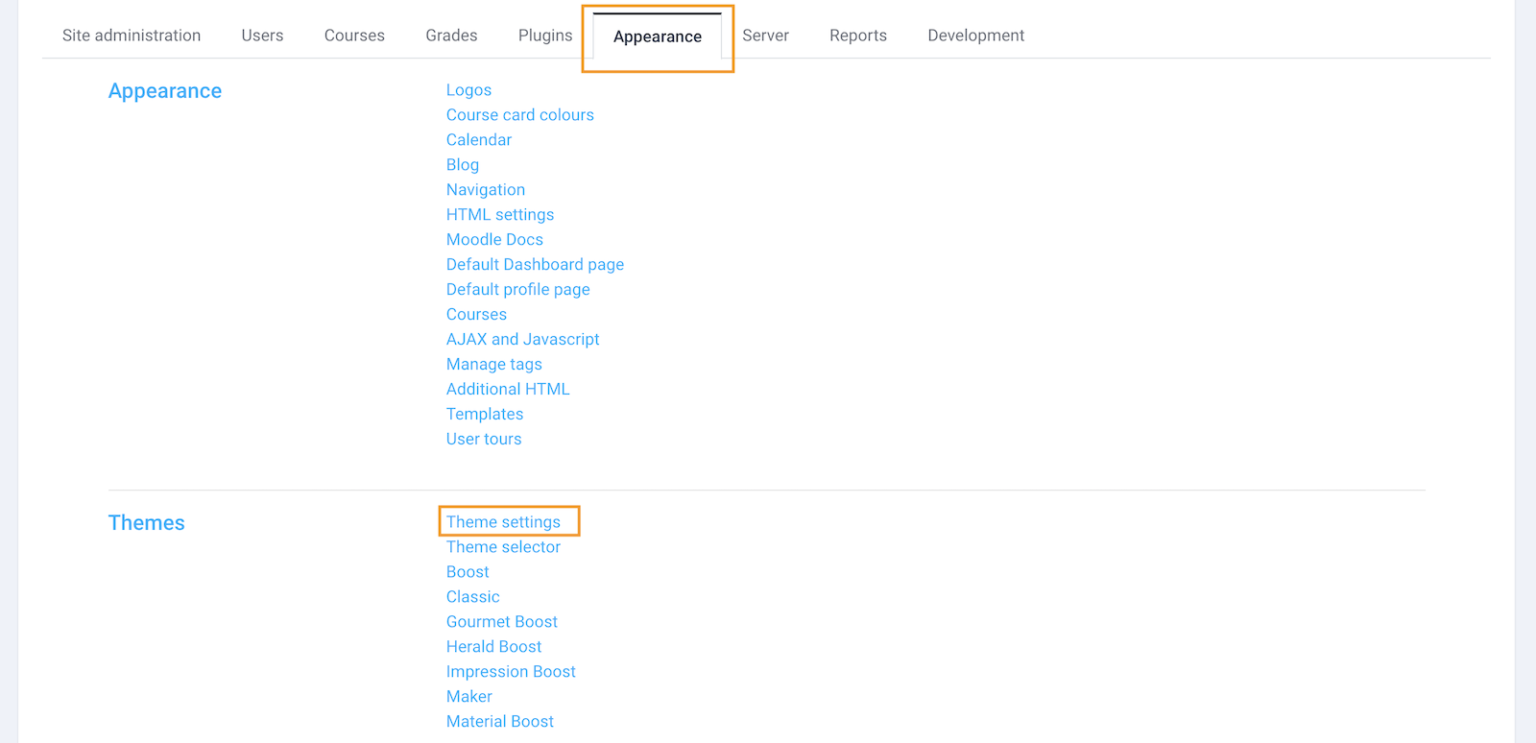Open the Boost theme settings
This screenshot has width=1536, height=743.
coord(467,571)
